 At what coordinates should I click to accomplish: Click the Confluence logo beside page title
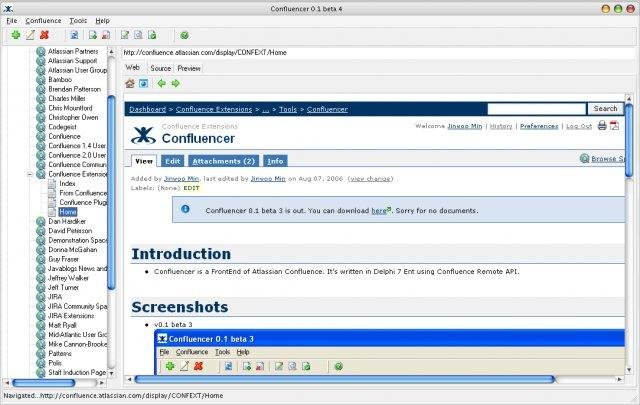143,135
